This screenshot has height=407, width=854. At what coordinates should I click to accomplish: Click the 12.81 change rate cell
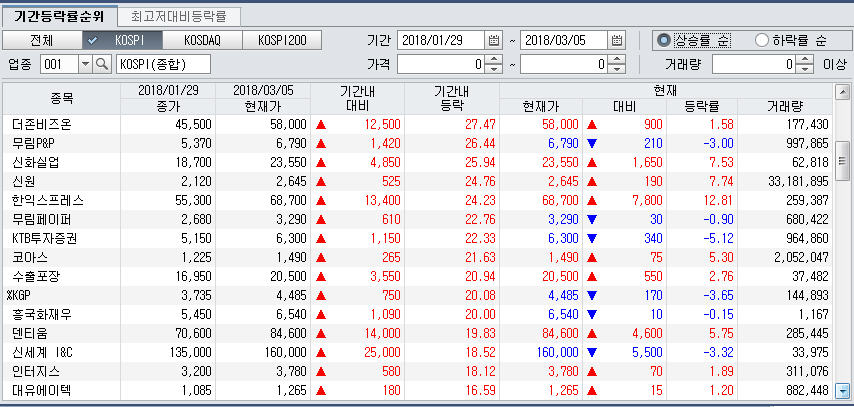point(718,201)
